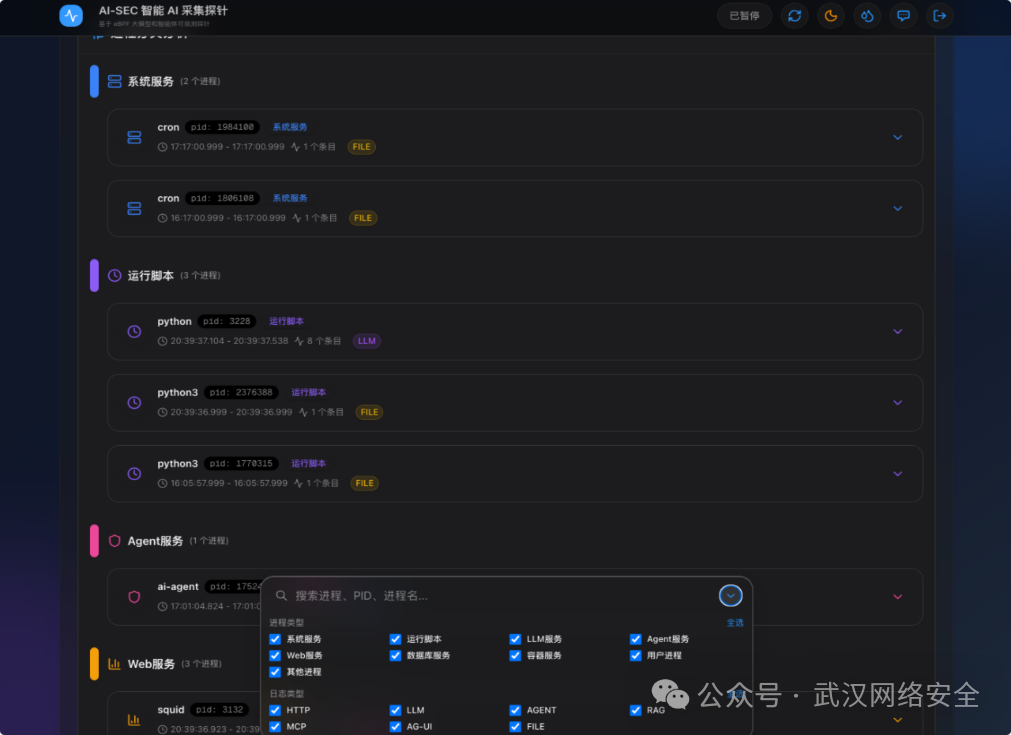This screenshot has height=735, width=1011.
Task: Uncheck the 用户进程 checkbox
Action: click(636, 655)
